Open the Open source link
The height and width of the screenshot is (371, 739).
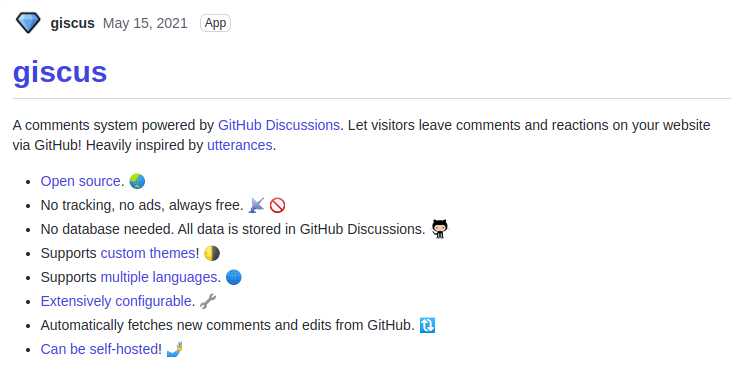coord(81,181)
